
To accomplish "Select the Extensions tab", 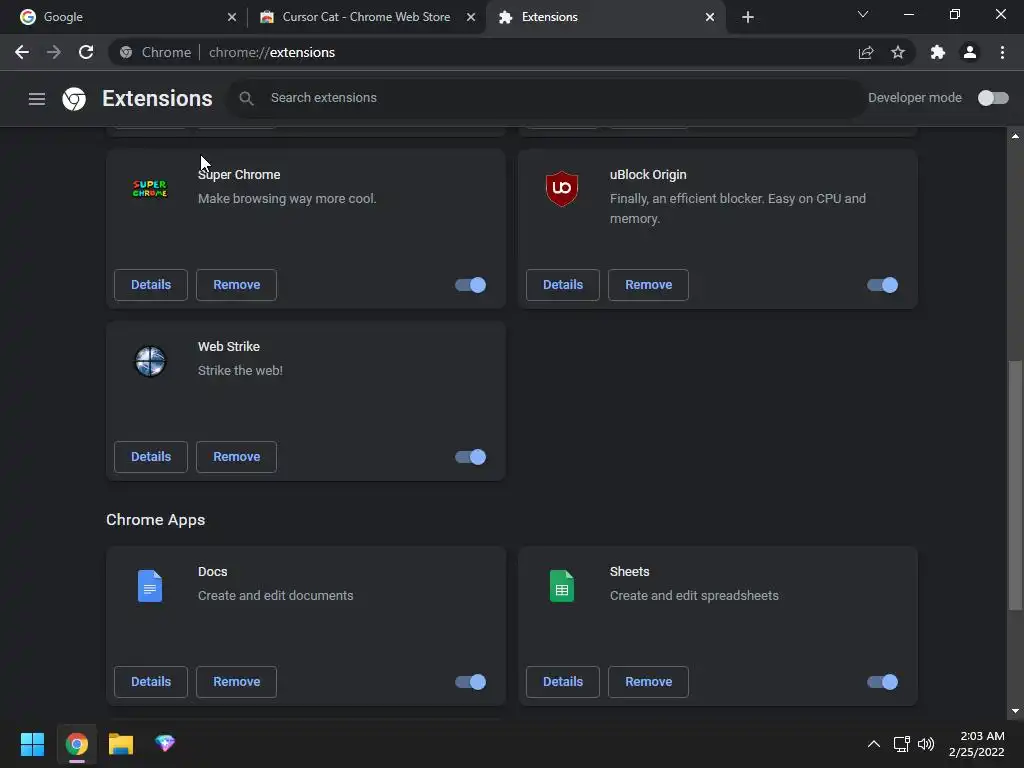I will 604,17.
